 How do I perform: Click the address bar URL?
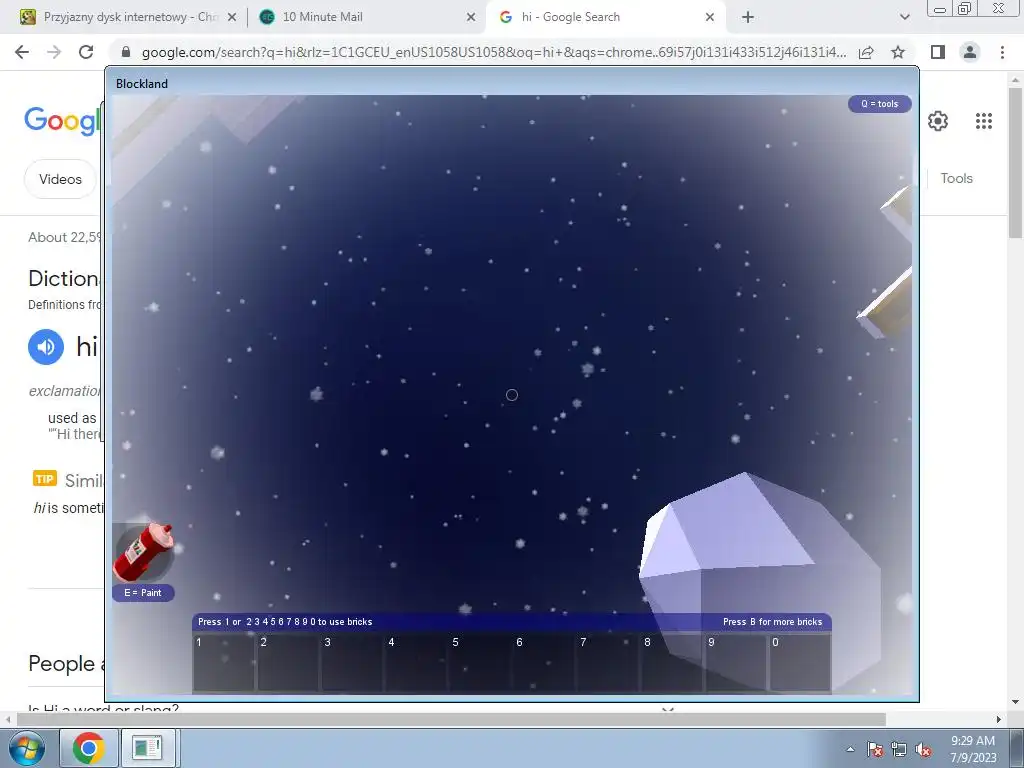pyautogui.click(x=494, y=52)
